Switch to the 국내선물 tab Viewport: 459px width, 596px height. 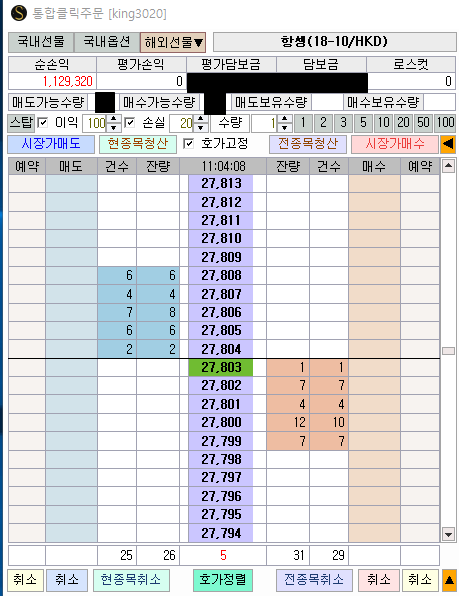point(41,42)
